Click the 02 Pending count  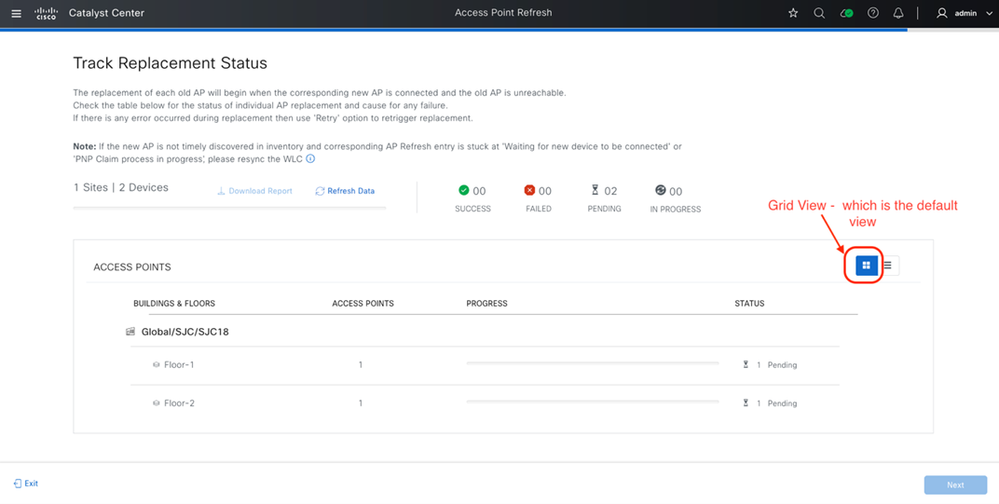click(x=610, y=191)
